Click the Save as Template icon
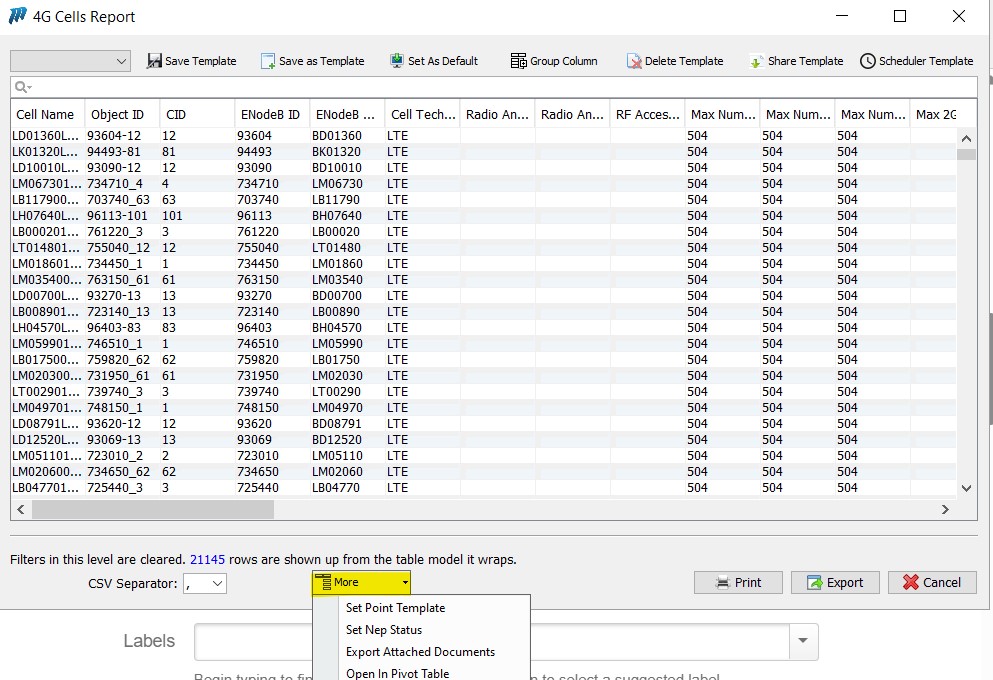Image resolution: width=993 pixels, height=680 pixels. (x=268, y=61)
